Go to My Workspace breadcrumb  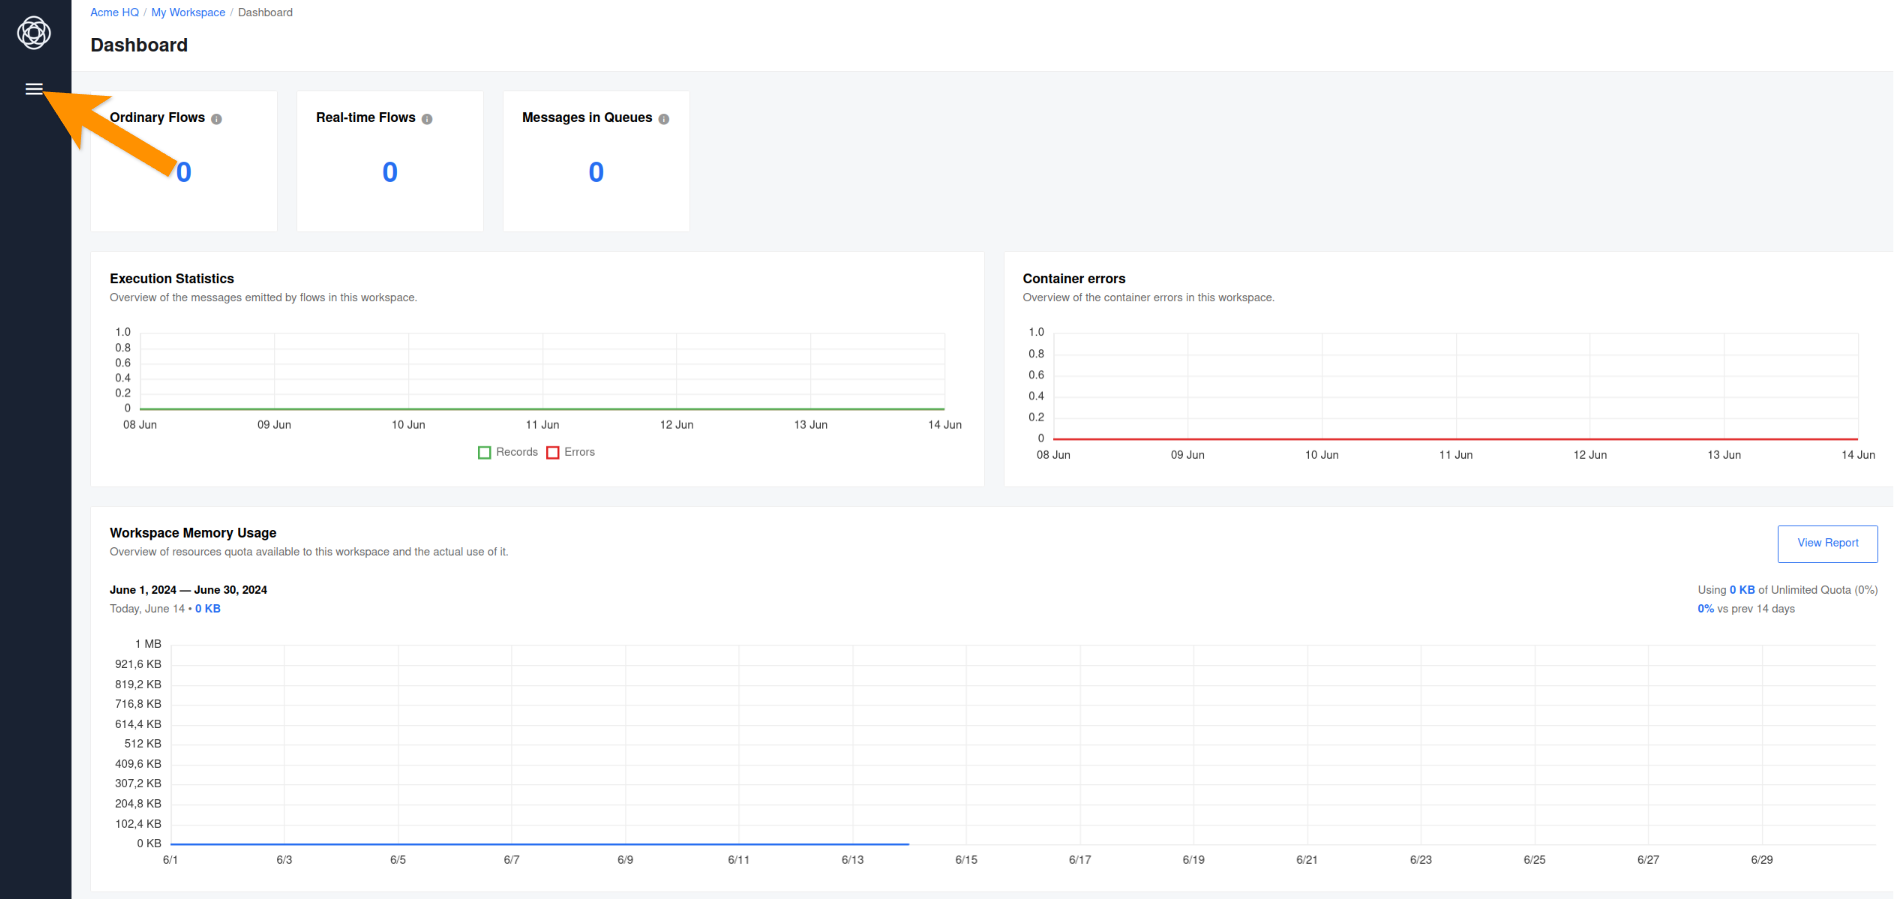(x=188, y=12)
